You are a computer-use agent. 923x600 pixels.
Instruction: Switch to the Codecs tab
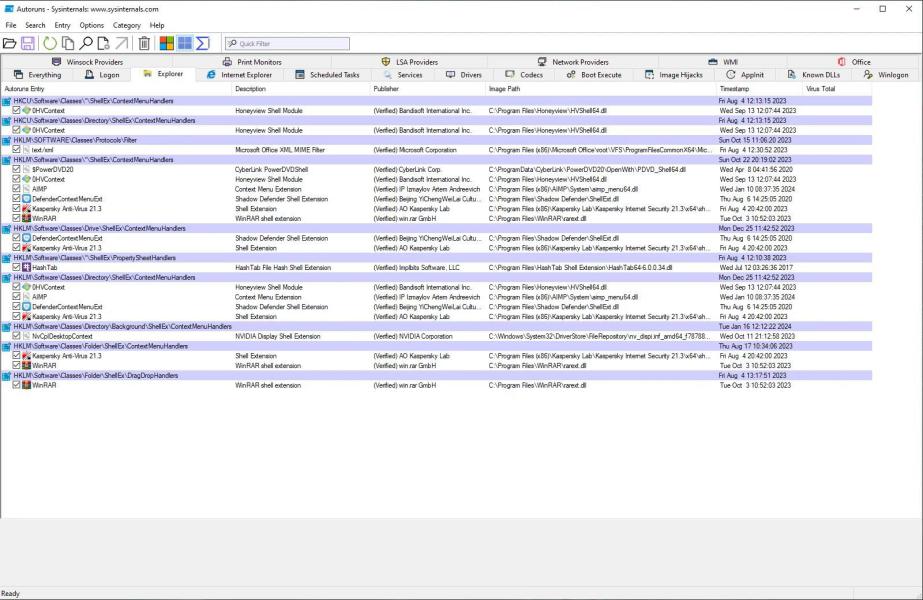[x=524, y=75]
